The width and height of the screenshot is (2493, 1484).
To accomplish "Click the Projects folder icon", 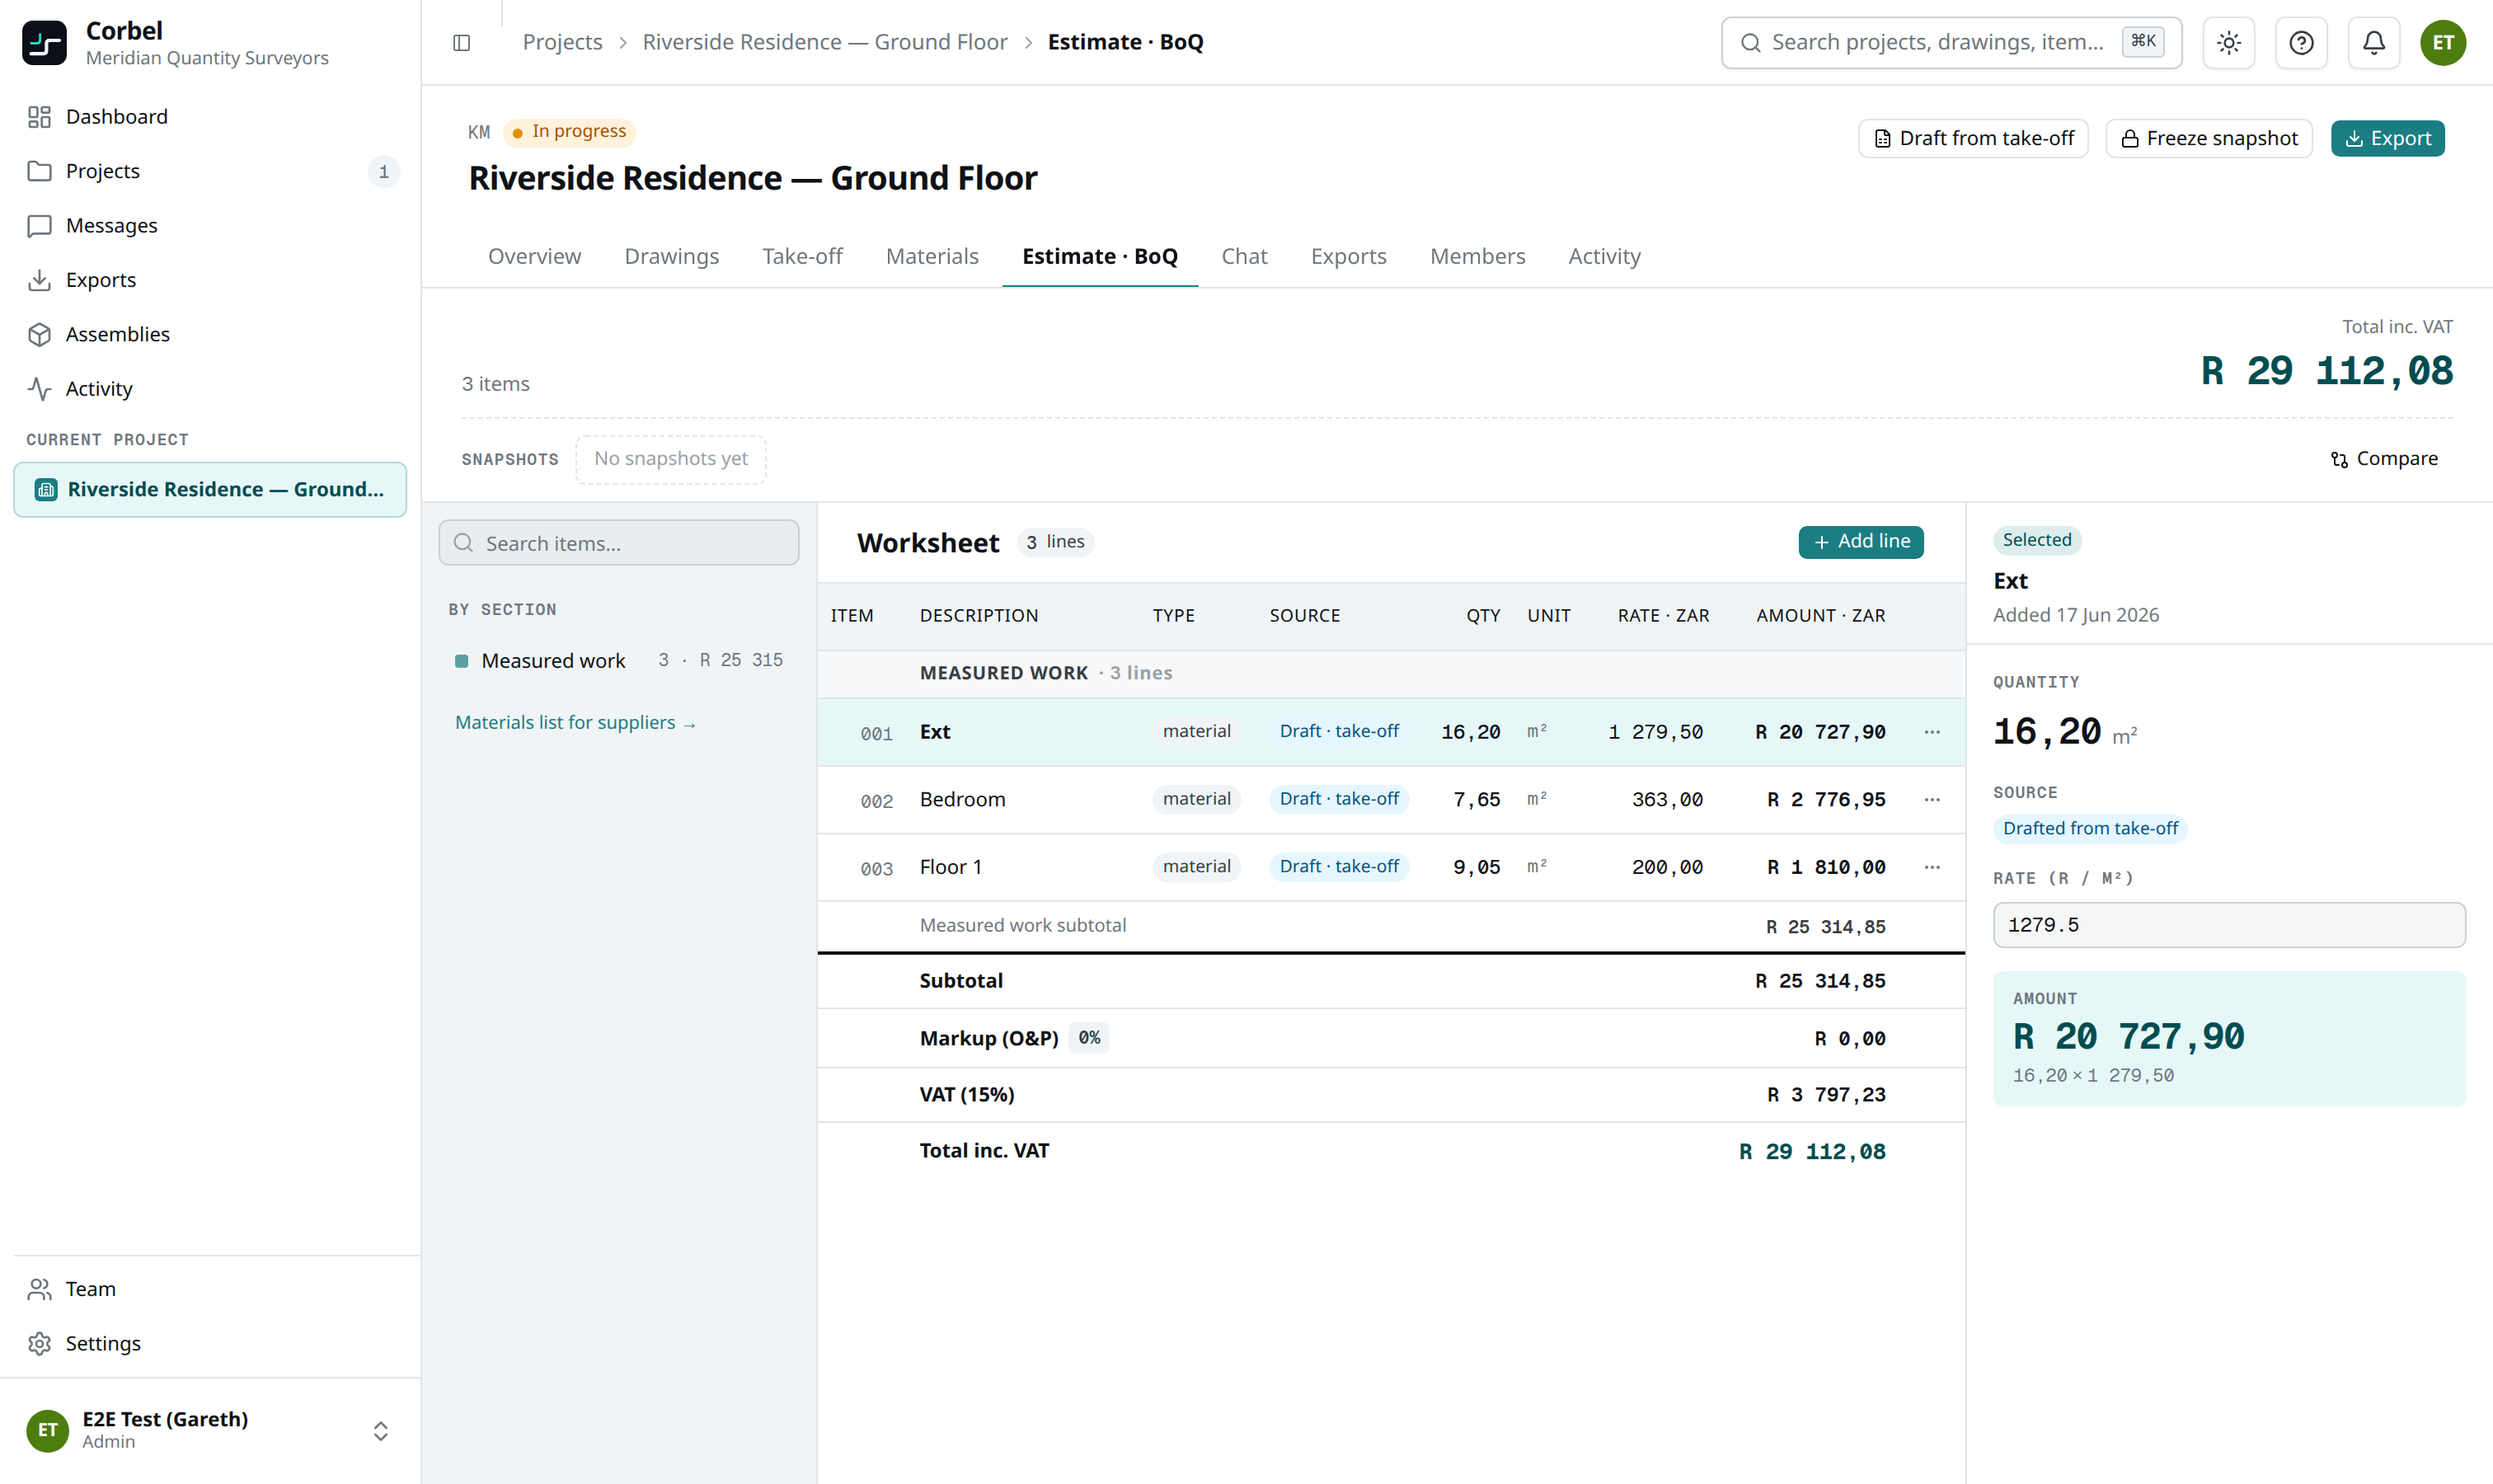I will (x=39, y=171).
